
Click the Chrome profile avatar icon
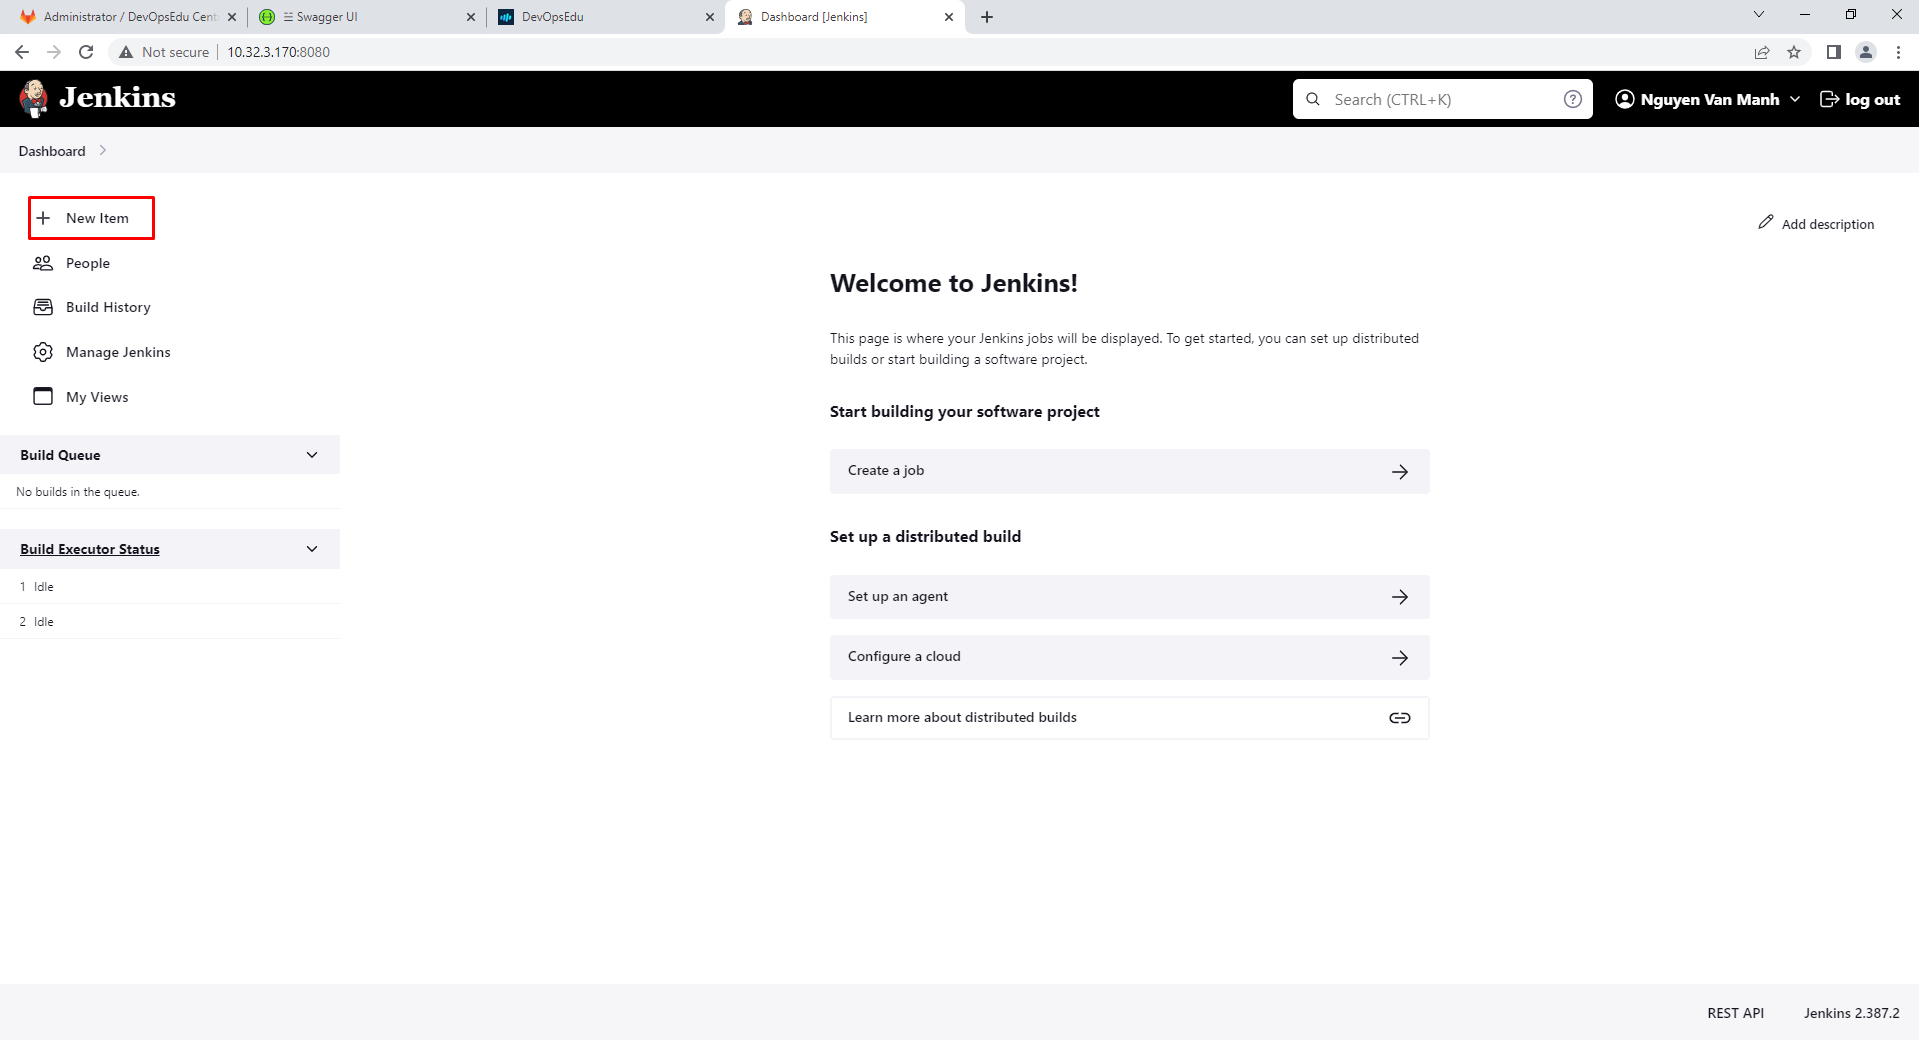click(x=1866, y=52)
